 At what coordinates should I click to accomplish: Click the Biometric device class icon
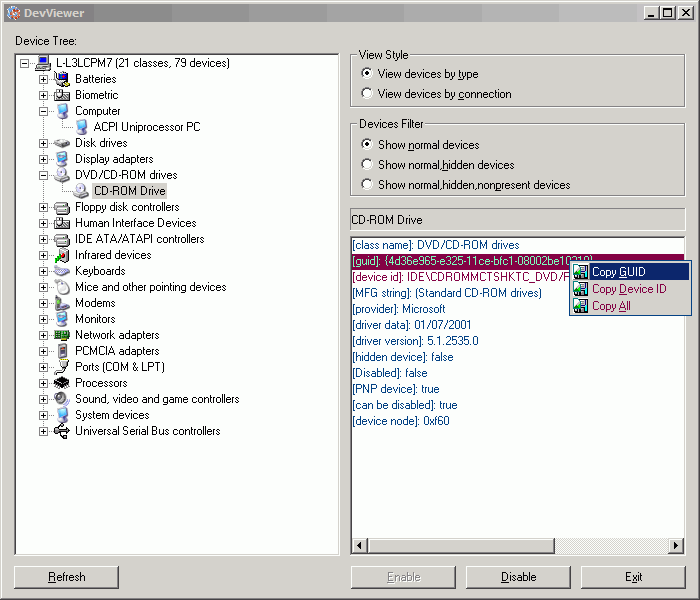pos(62,95)
